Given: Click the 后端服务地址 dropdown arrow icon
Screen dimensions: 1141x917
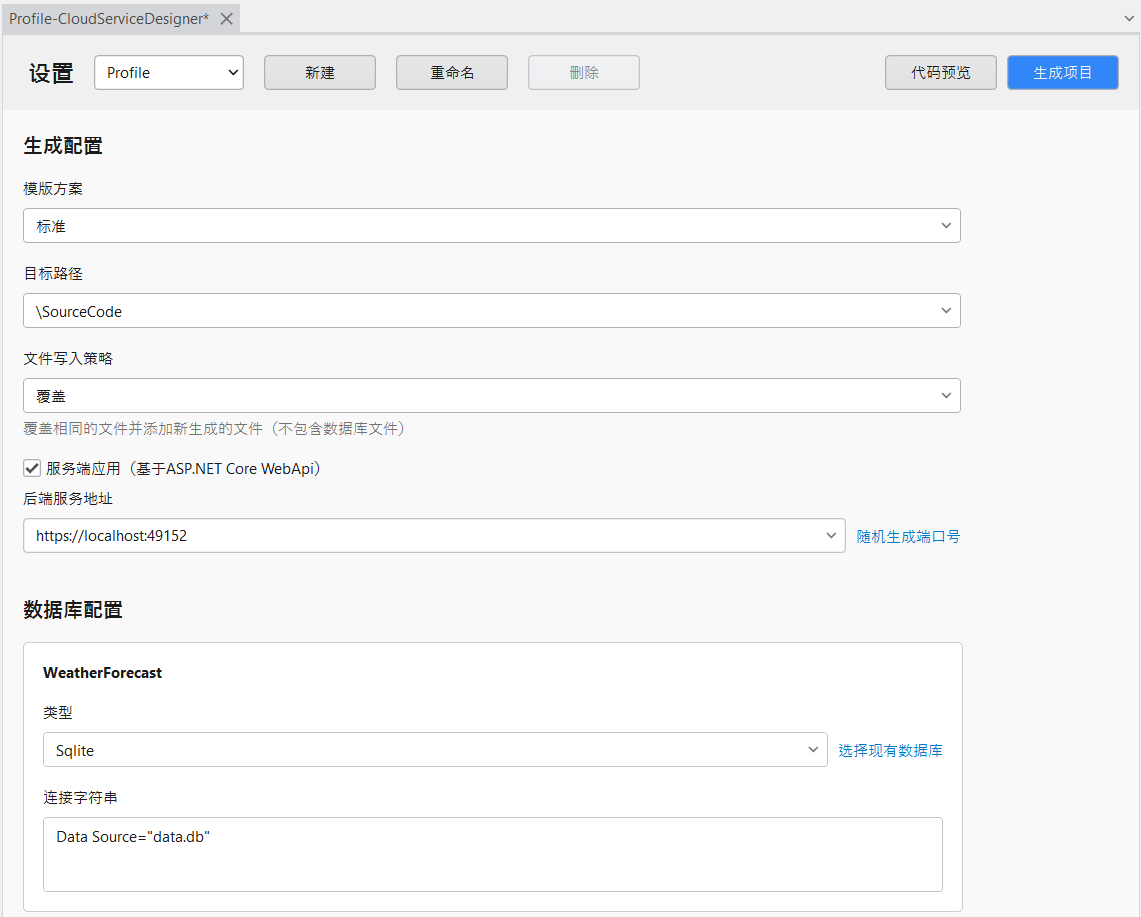Looking at the screenshot, I should (831, 536).
